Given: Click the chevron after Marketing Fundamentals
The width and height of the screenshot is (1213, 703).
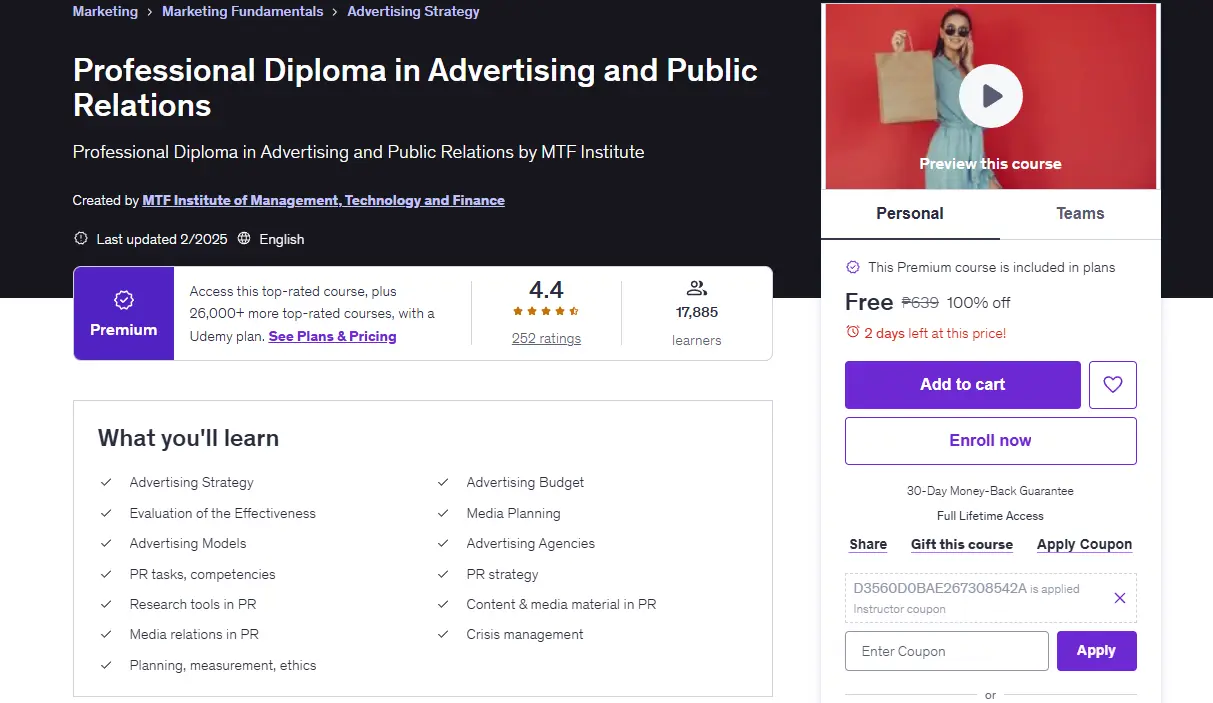Looking at the screenshot, I should [335, 12].
